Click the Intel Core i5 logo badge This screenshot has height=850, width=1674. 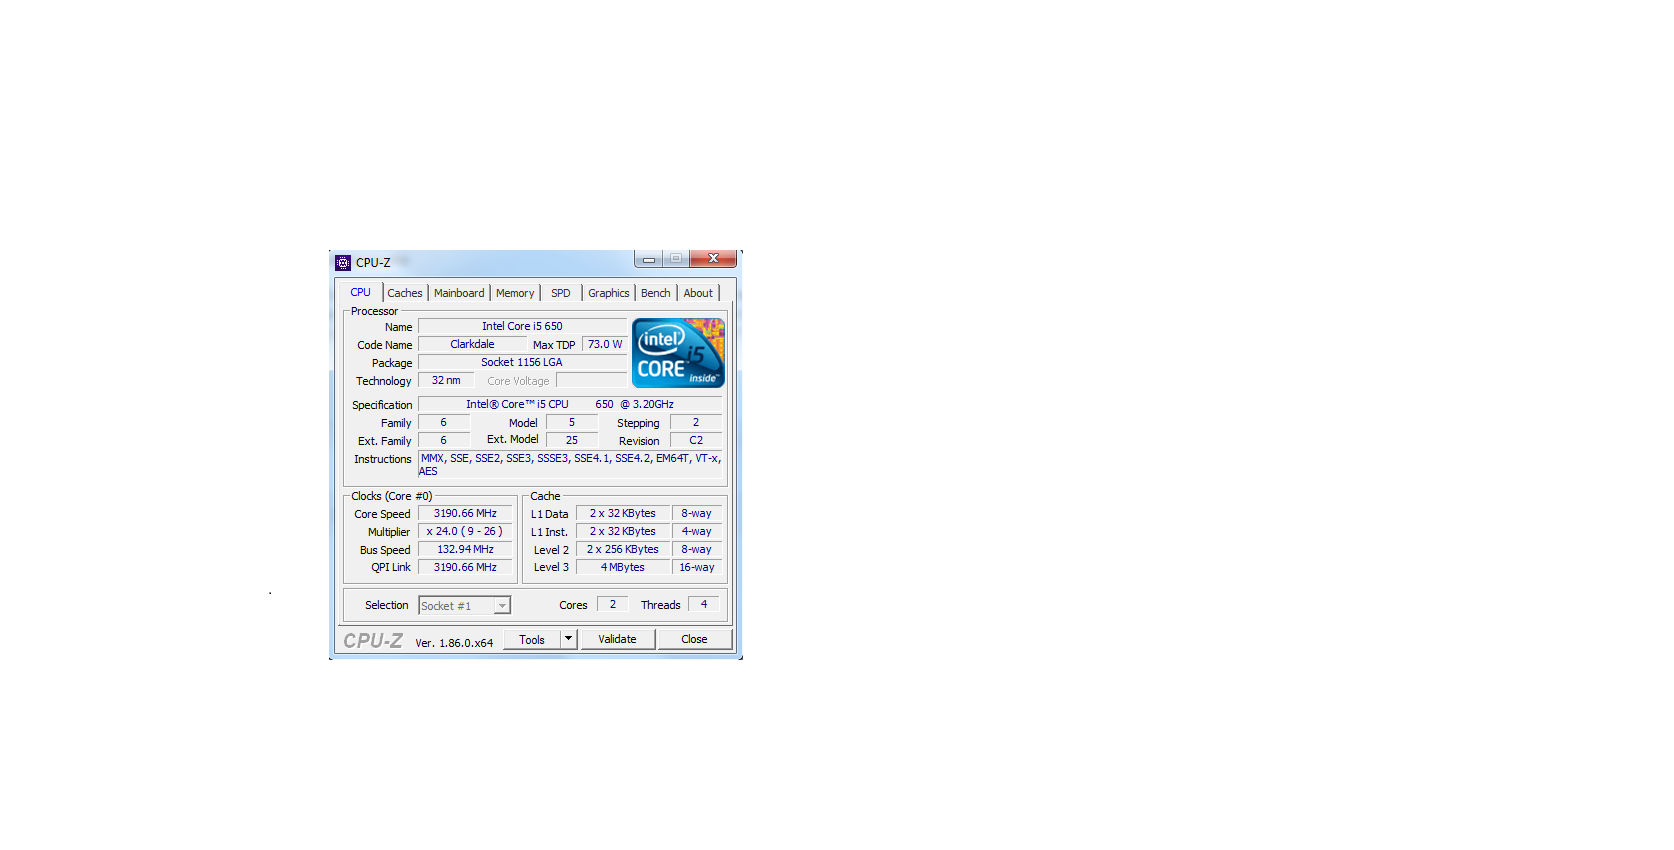click(x=678, y=353)
